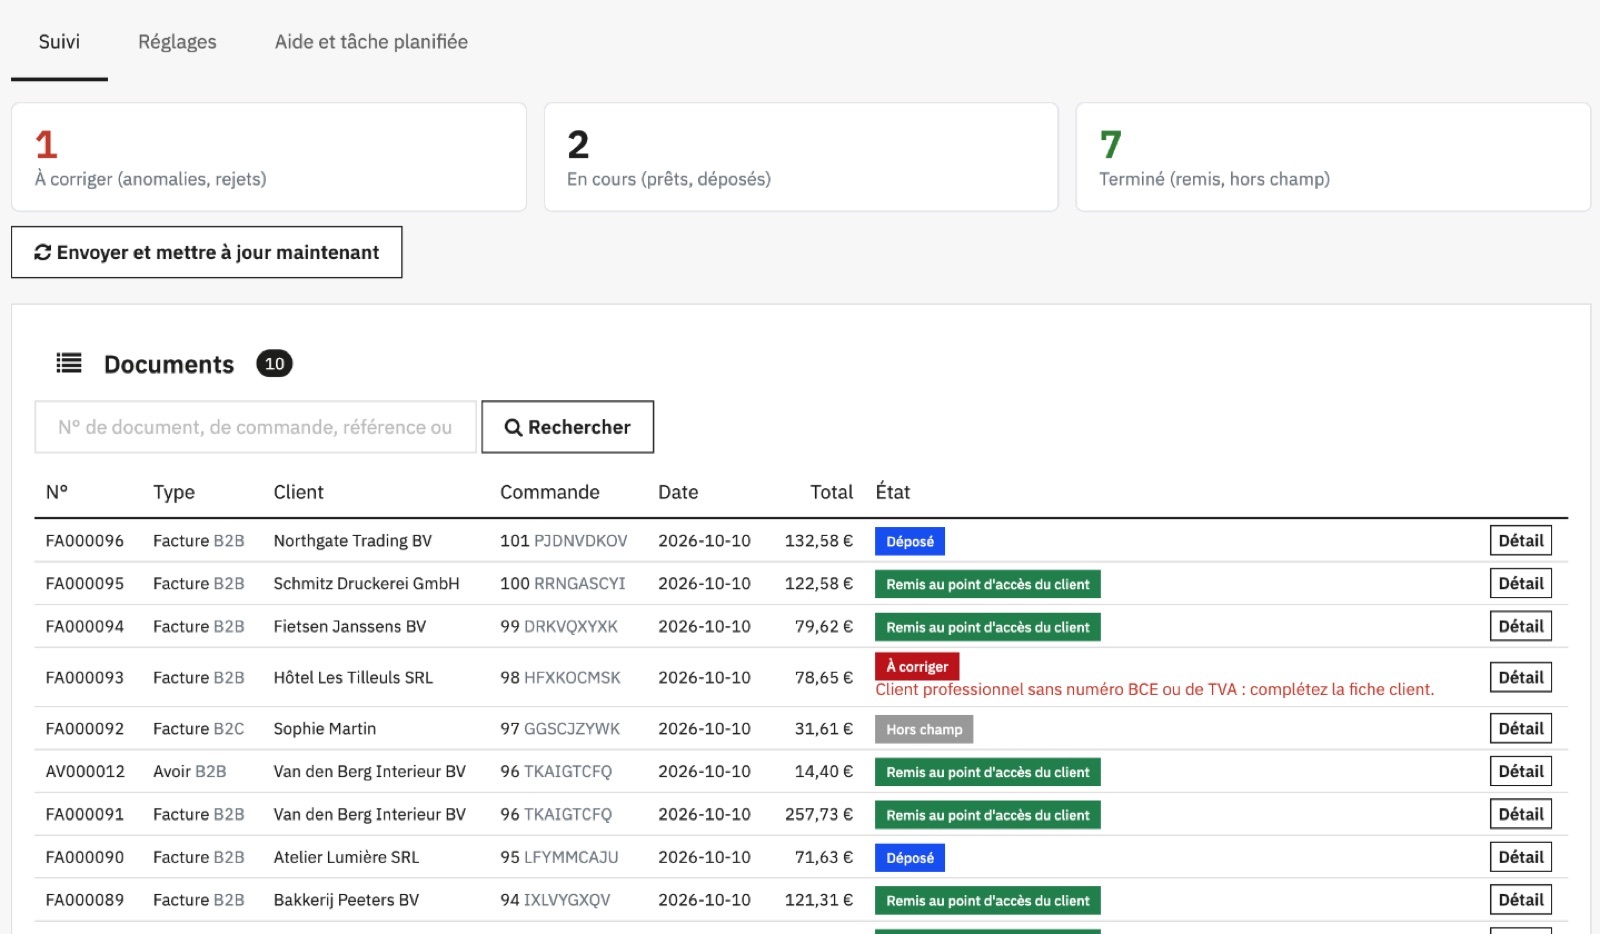1600x934 pixels.
Task: Click total 14,40 €
Action: click(x=824, y=772)
